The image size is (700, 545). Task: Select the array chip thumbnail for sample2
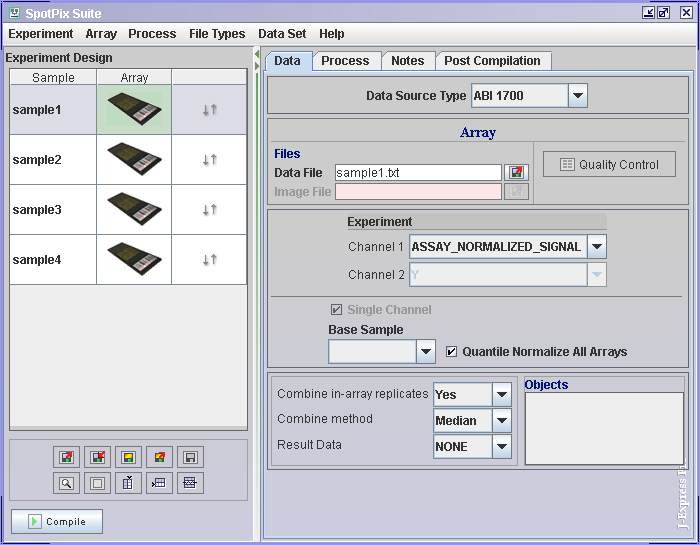pyautogui.click(x=134, y=159)
